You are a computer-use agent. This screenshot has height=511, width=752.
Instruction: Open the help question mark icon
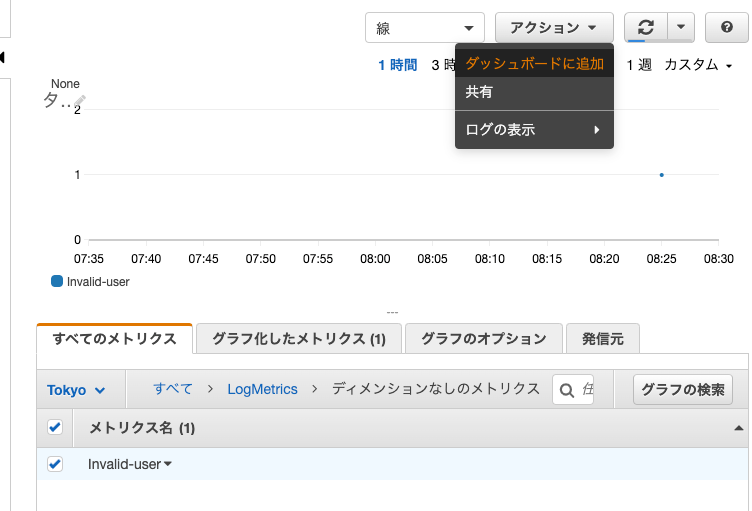click(x=726, y=27)
